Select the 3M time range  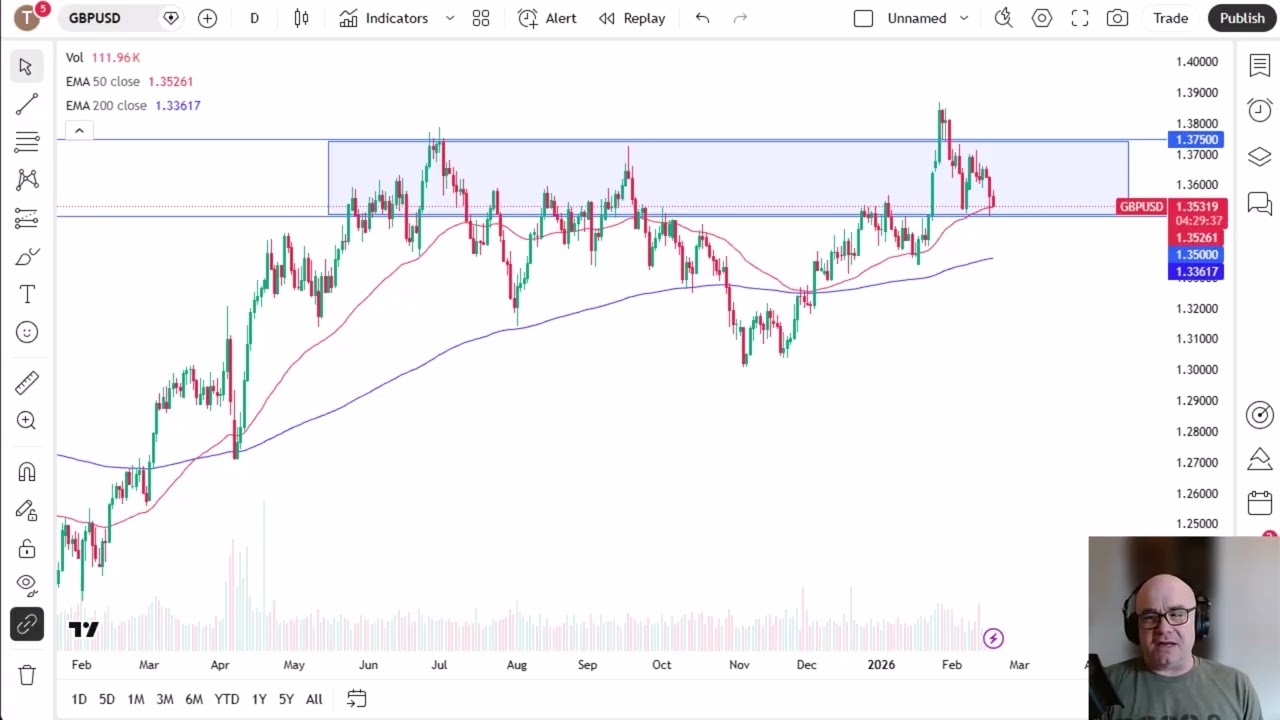coord(165,699)
